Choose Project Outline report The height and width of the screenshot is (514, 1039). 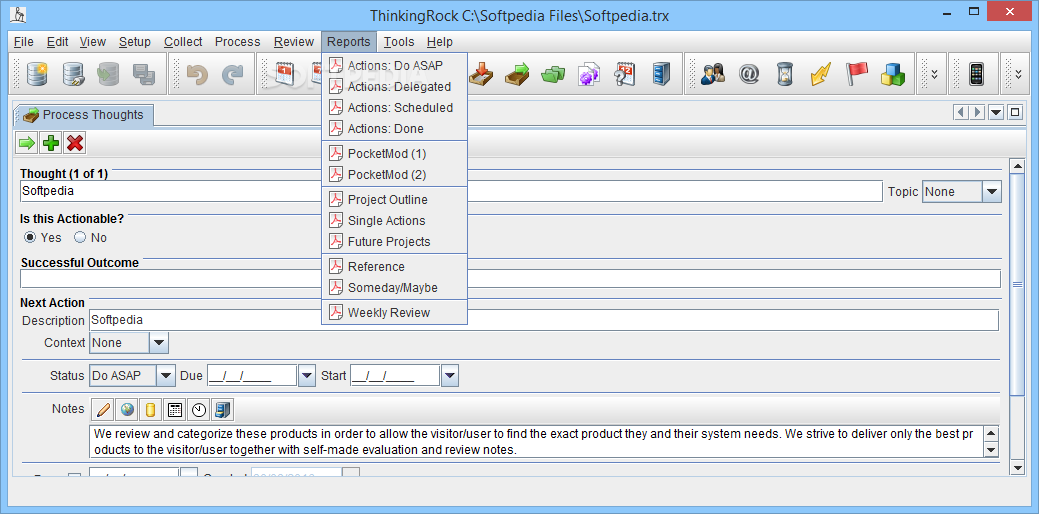[394, 199]
